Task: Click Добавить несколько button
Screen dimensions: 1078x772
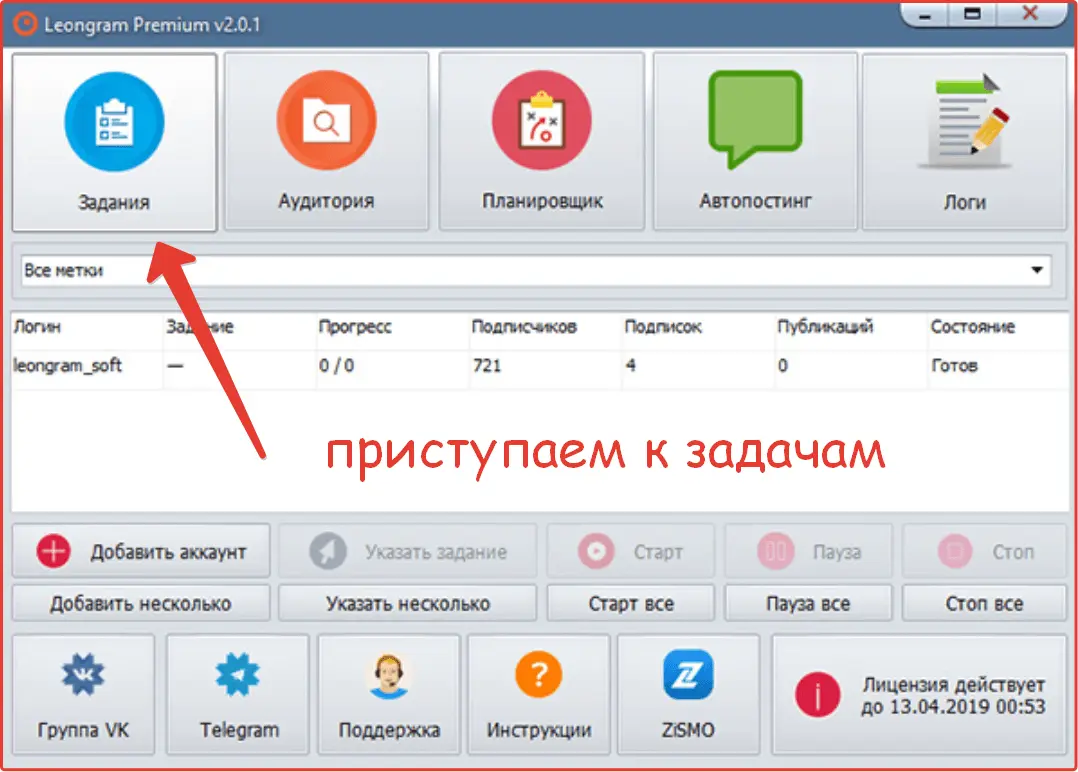Action: pos(141,604)
